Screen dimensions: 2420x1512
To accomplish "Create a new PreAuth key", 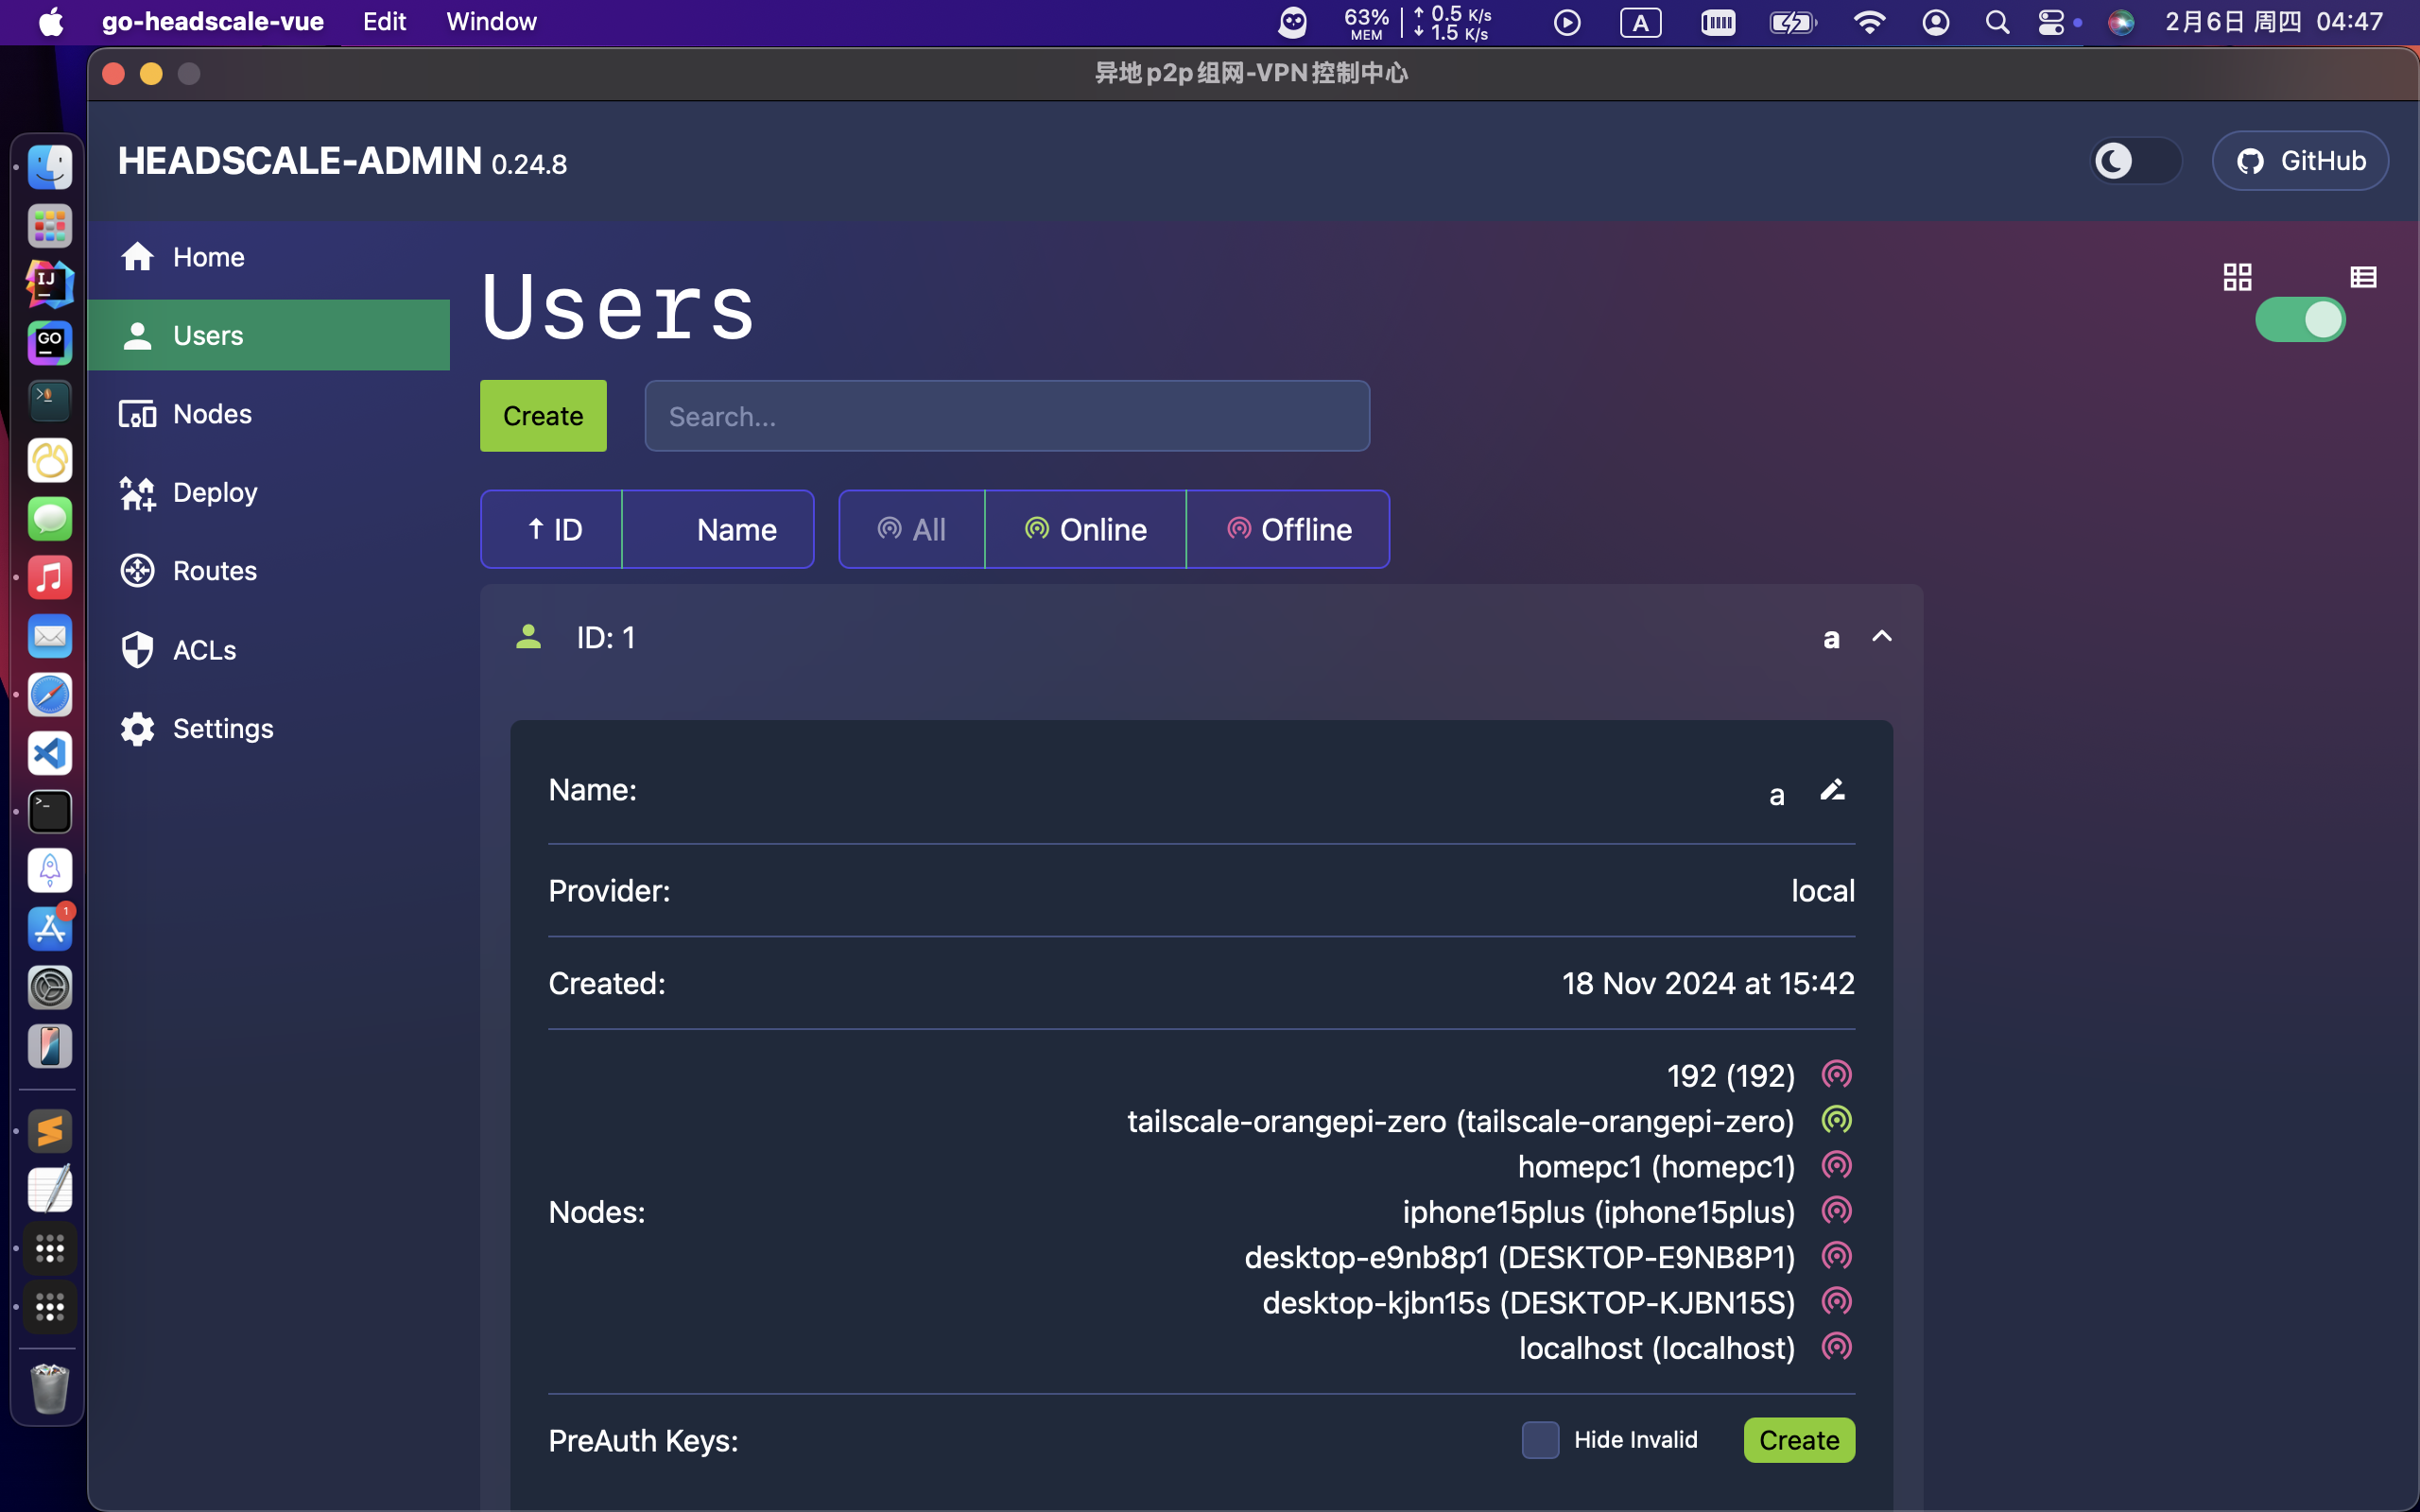I will click(x=1799, y=1440).
